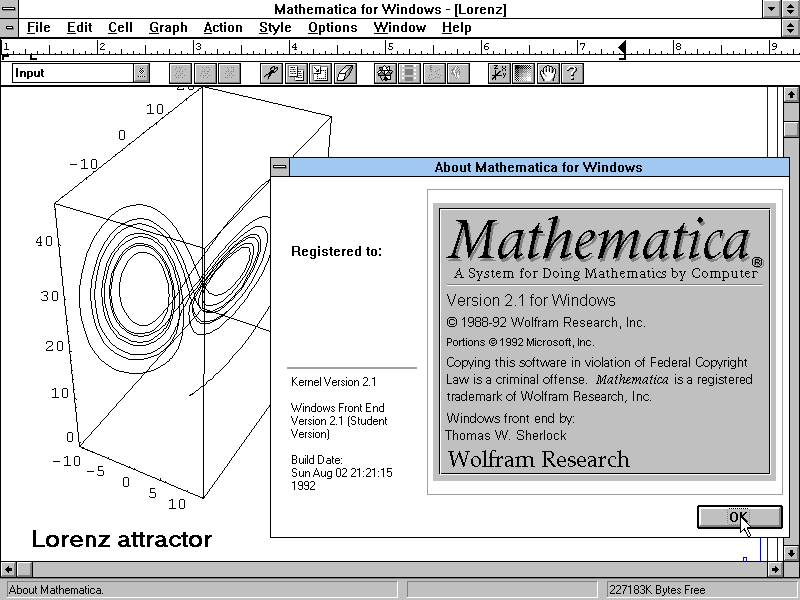Image resolution: width=800 pixels, height=600 pixels.
Task: Open the Input cell style dropdown
Action: point(141,73)
